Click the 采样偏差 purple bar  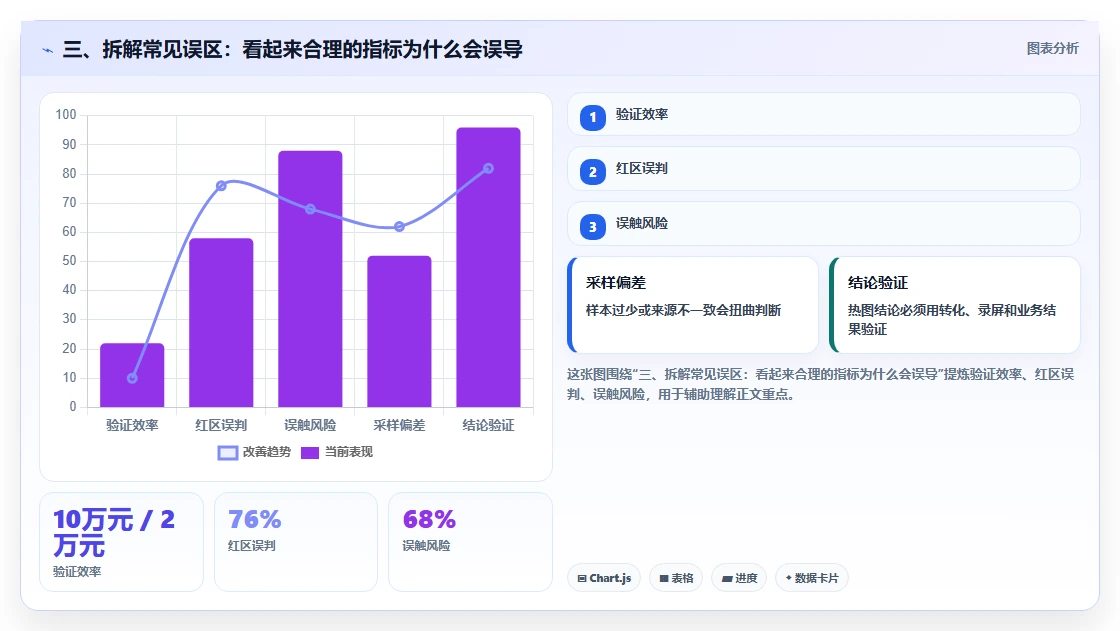(399, 332)
